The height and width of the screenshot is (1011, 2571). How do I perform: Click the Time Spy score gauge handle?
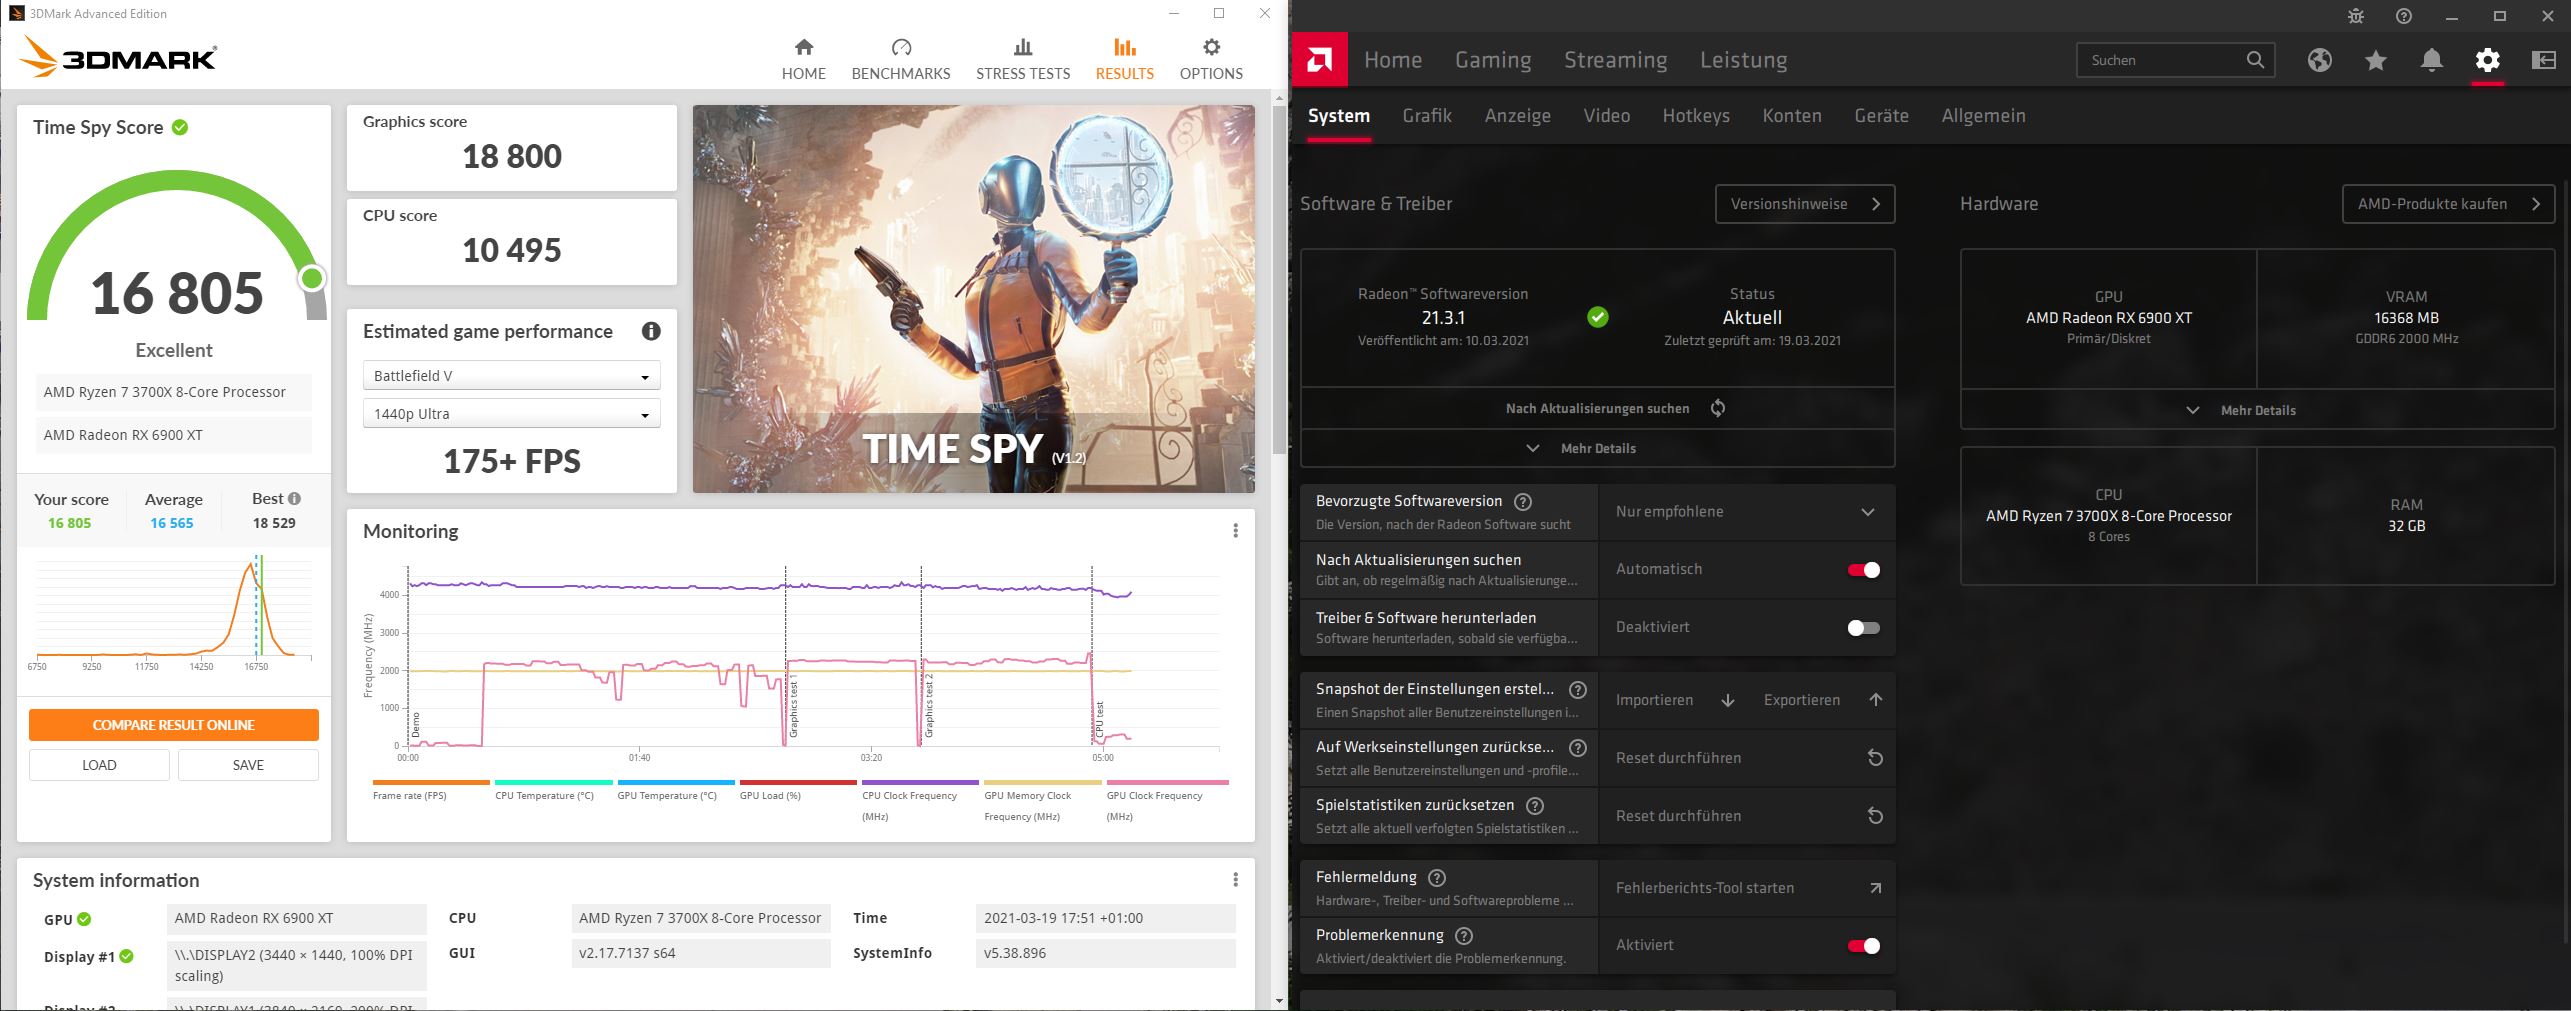click(312, 278)
